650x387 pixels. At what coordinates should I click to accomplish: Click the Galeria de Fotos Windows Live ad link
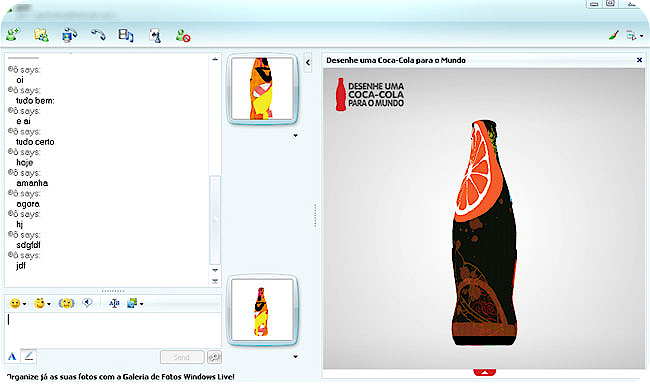(121, 377)
